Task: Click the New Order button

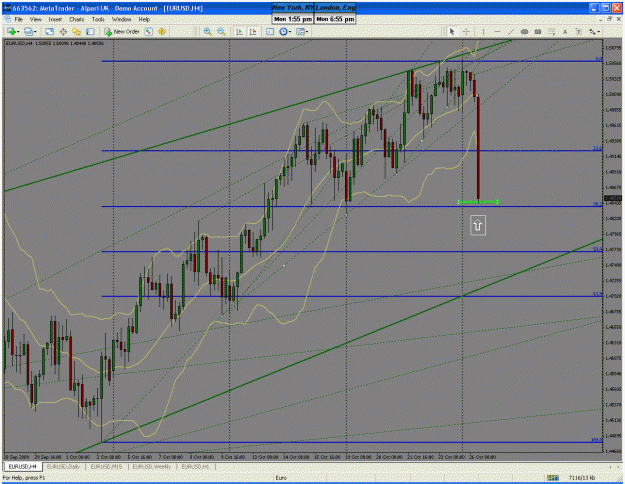Action: click(122, 31)
